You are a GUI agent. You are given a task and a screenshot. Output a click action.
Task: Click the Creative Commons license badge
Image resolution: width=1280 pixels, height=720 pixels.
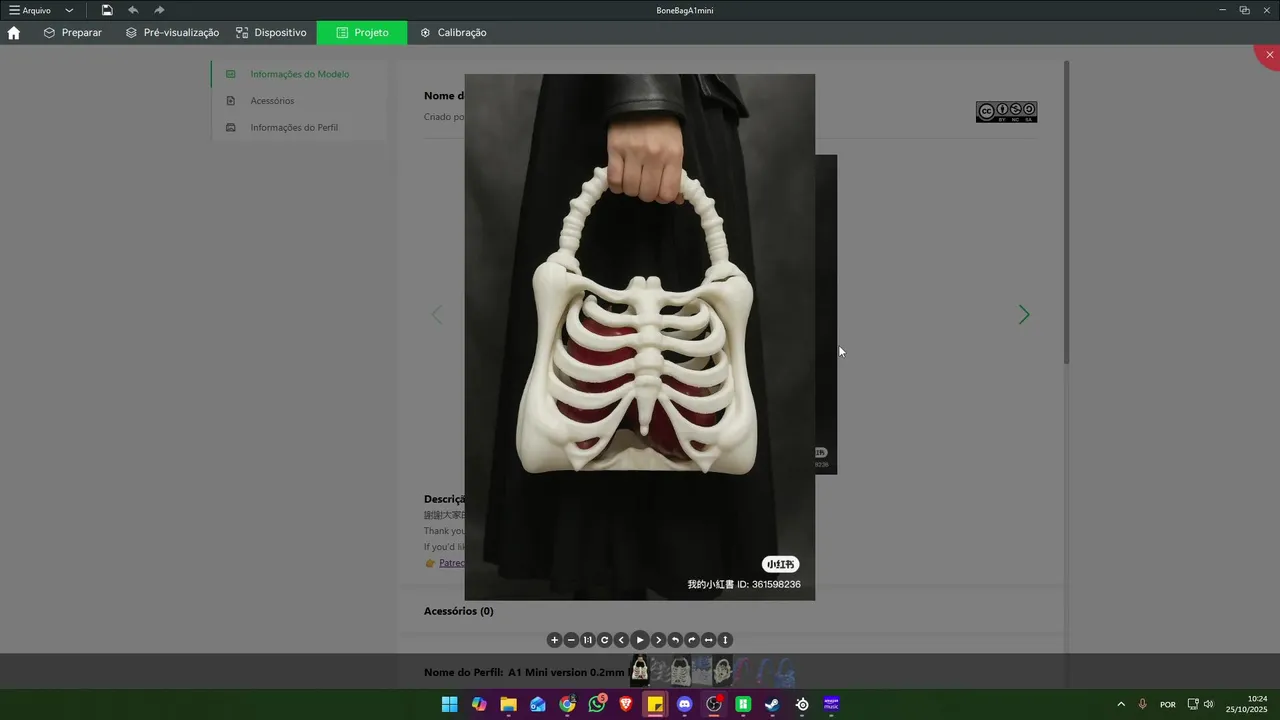tap(1006, 112)
